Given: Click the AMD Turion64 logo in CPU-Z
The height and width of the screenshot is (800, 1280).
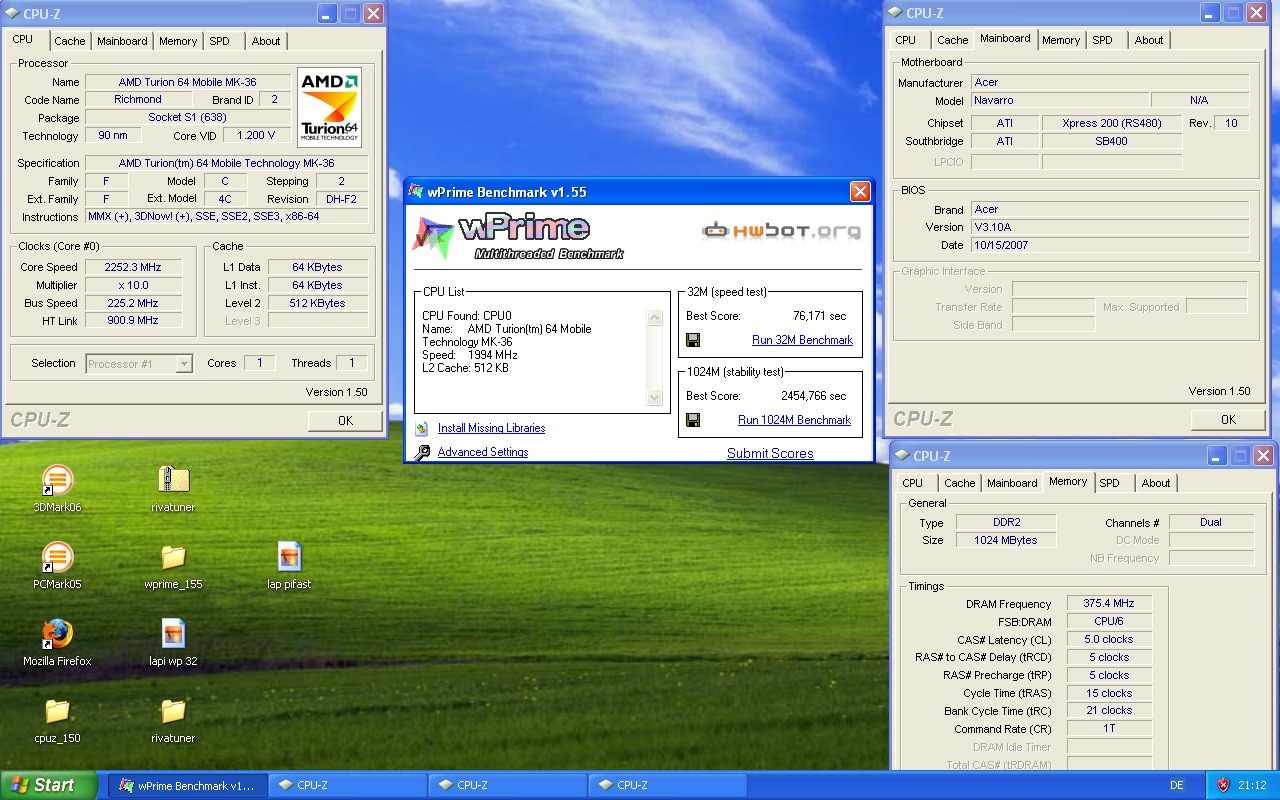Looking at the screenshot, I should 329,108.
